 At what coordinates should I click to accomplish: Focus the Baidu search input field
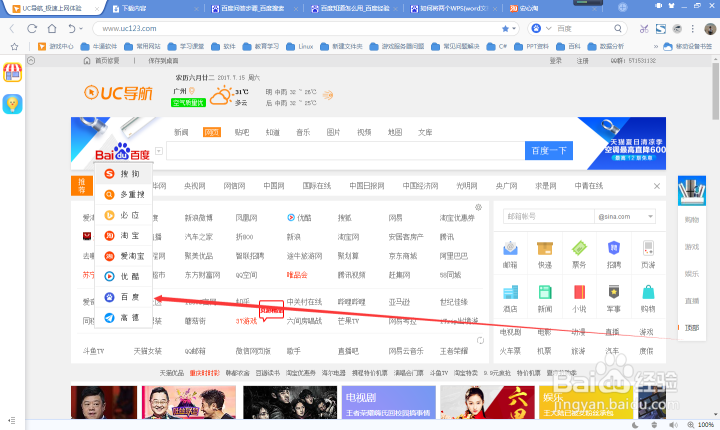pyautogui.click(x=345, y=151)
